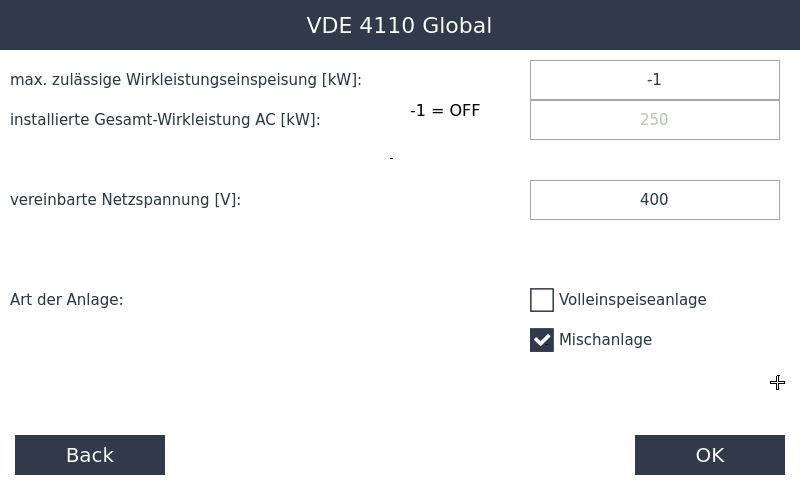The width and height of the screenshot is (800, 480).
Task: Click the "-1 = OFF" hint text
Action: [445, 110]
